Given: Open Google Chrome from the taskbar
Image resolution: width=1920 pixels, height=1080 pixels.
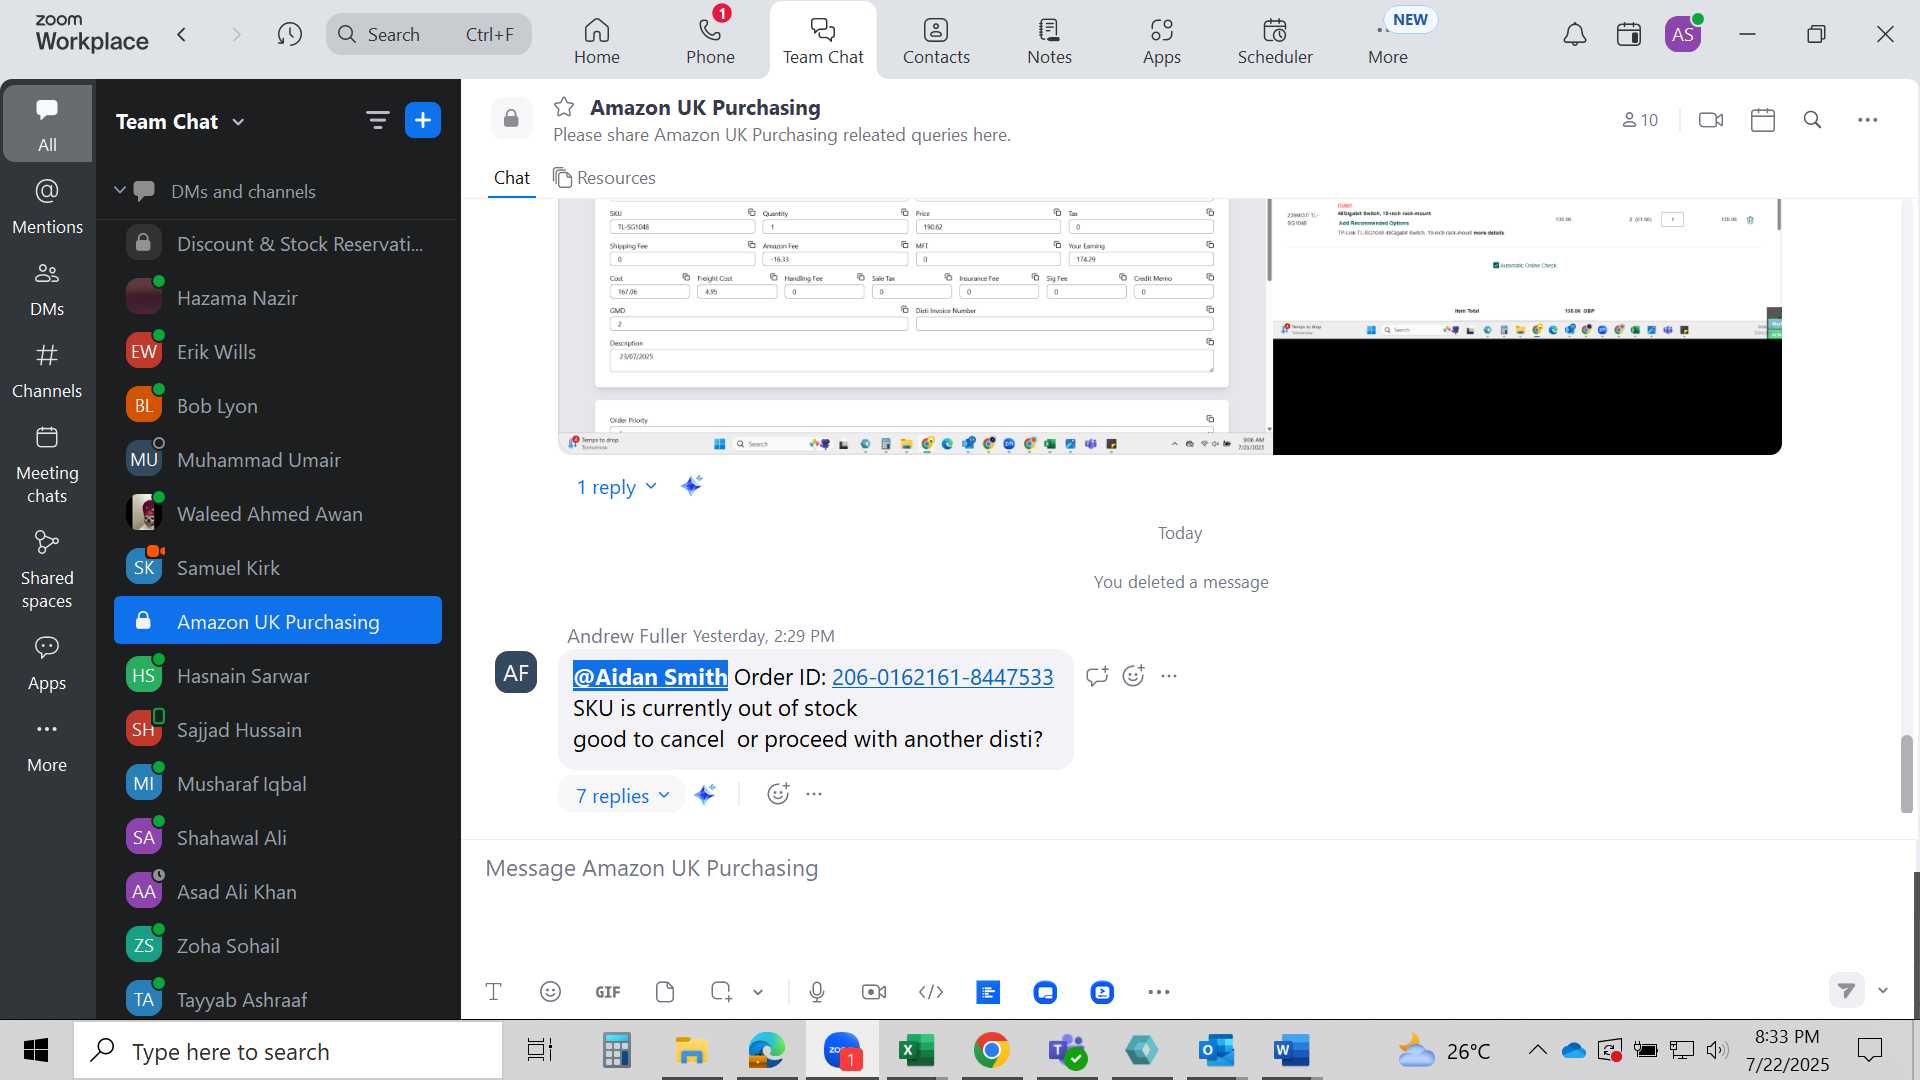Looking at the screenshot, I should click(x=991, y=1051).
